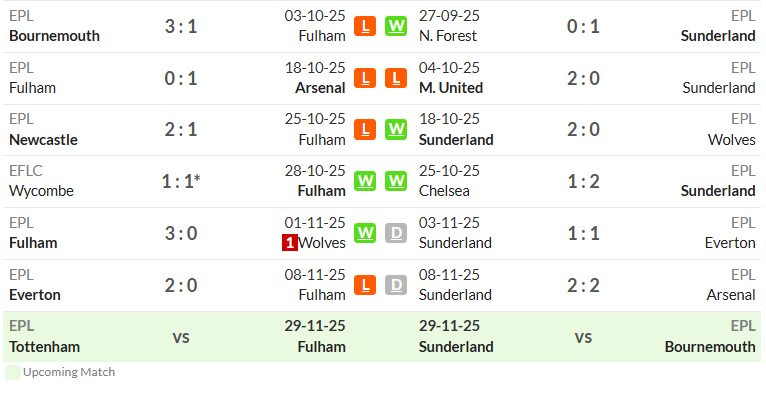
Task: Click the red card icon beside Wolves
Action: point(290,243)
